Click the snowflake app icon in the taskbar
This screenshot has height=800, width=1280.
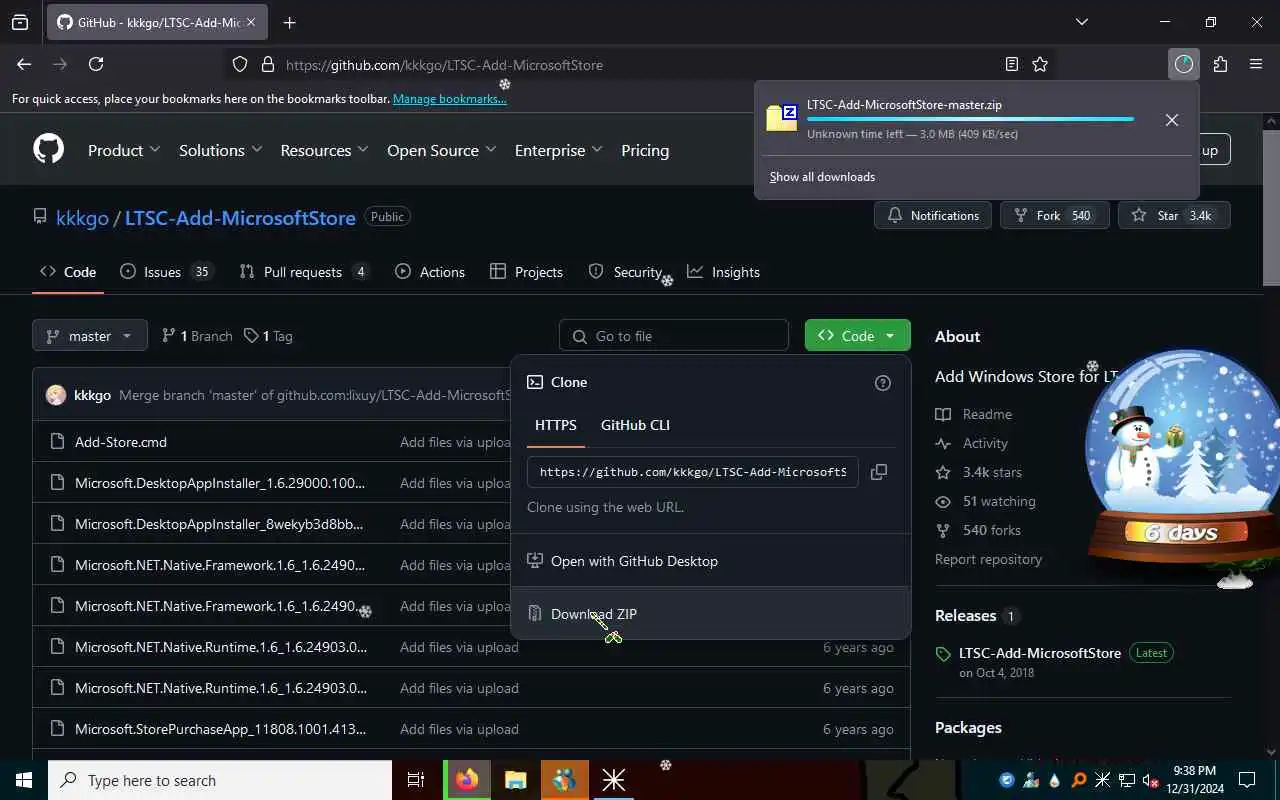click(x=614, y=780)
